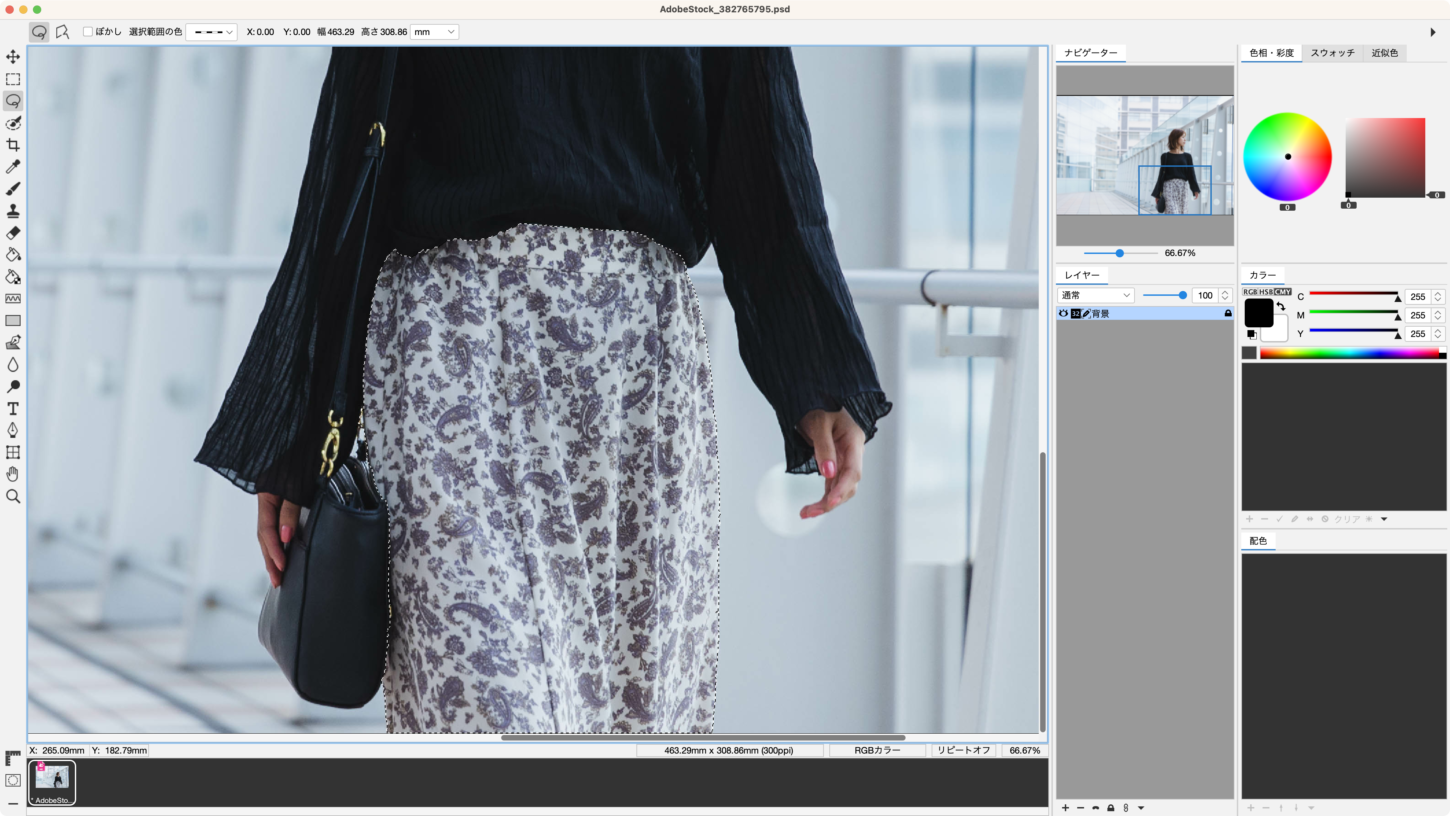
Task: Click the Zoom magnifier tool
Action: (x=13, y=496)
